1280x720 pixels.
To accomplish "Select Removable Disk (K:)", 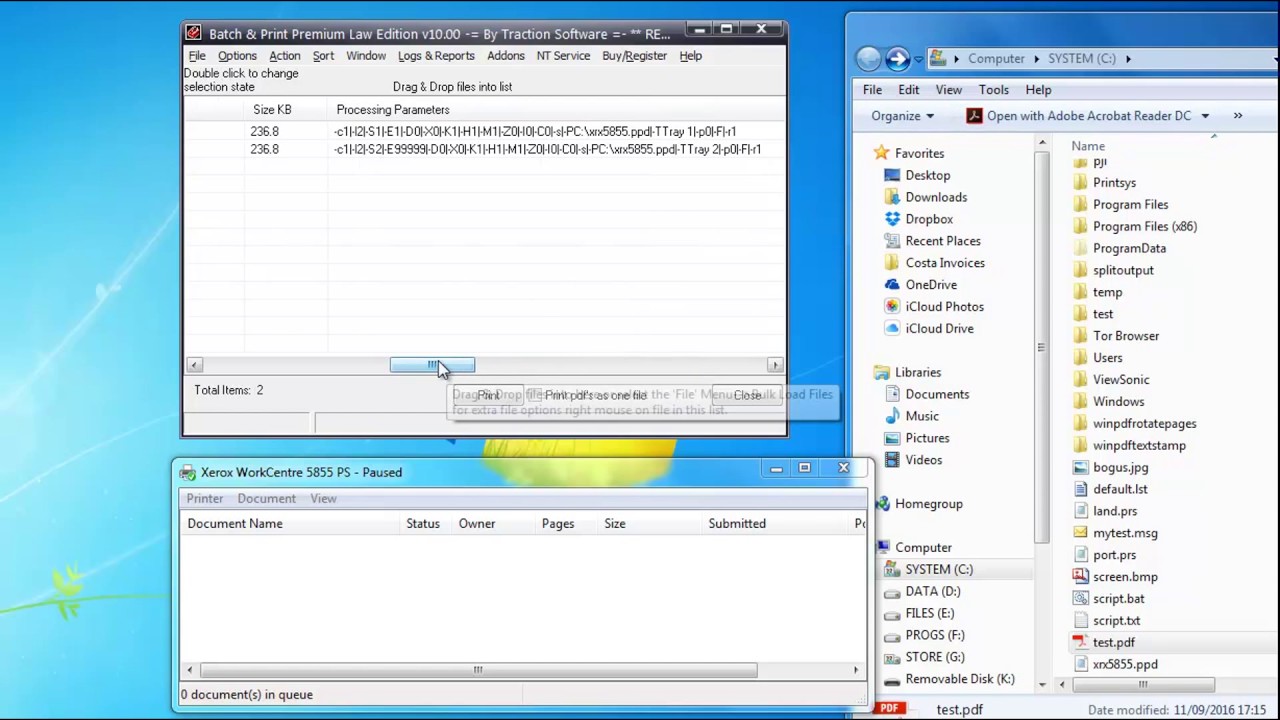I will [960, 680].
